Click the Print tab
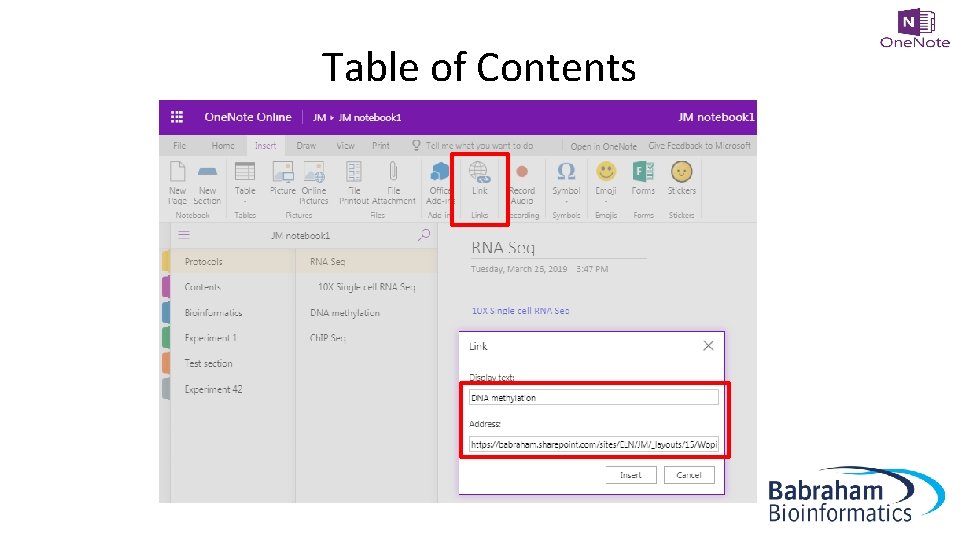 tap(381, 146)
